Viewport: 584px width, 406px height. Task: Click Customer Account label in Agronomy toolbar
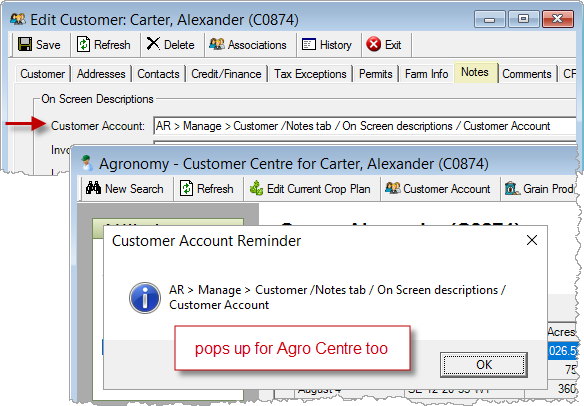tap(447, 189)
